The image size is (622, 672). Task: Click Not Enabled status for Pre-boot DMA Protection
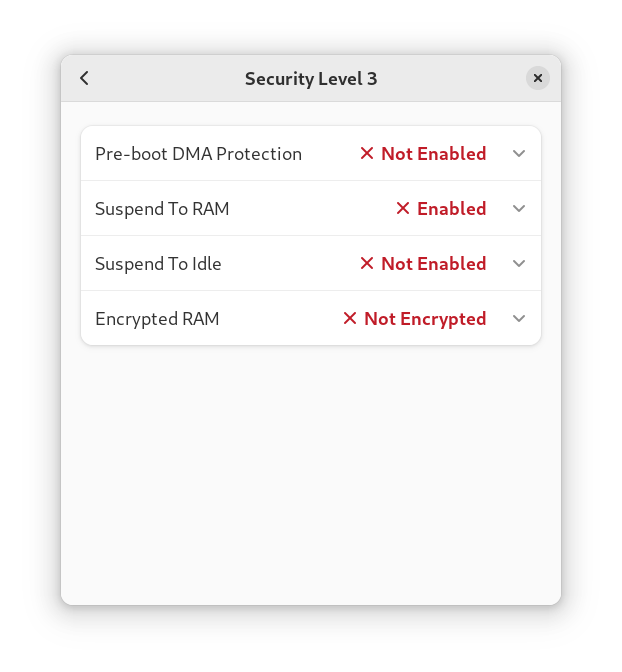pyautogui.click(x=433, y=154)
